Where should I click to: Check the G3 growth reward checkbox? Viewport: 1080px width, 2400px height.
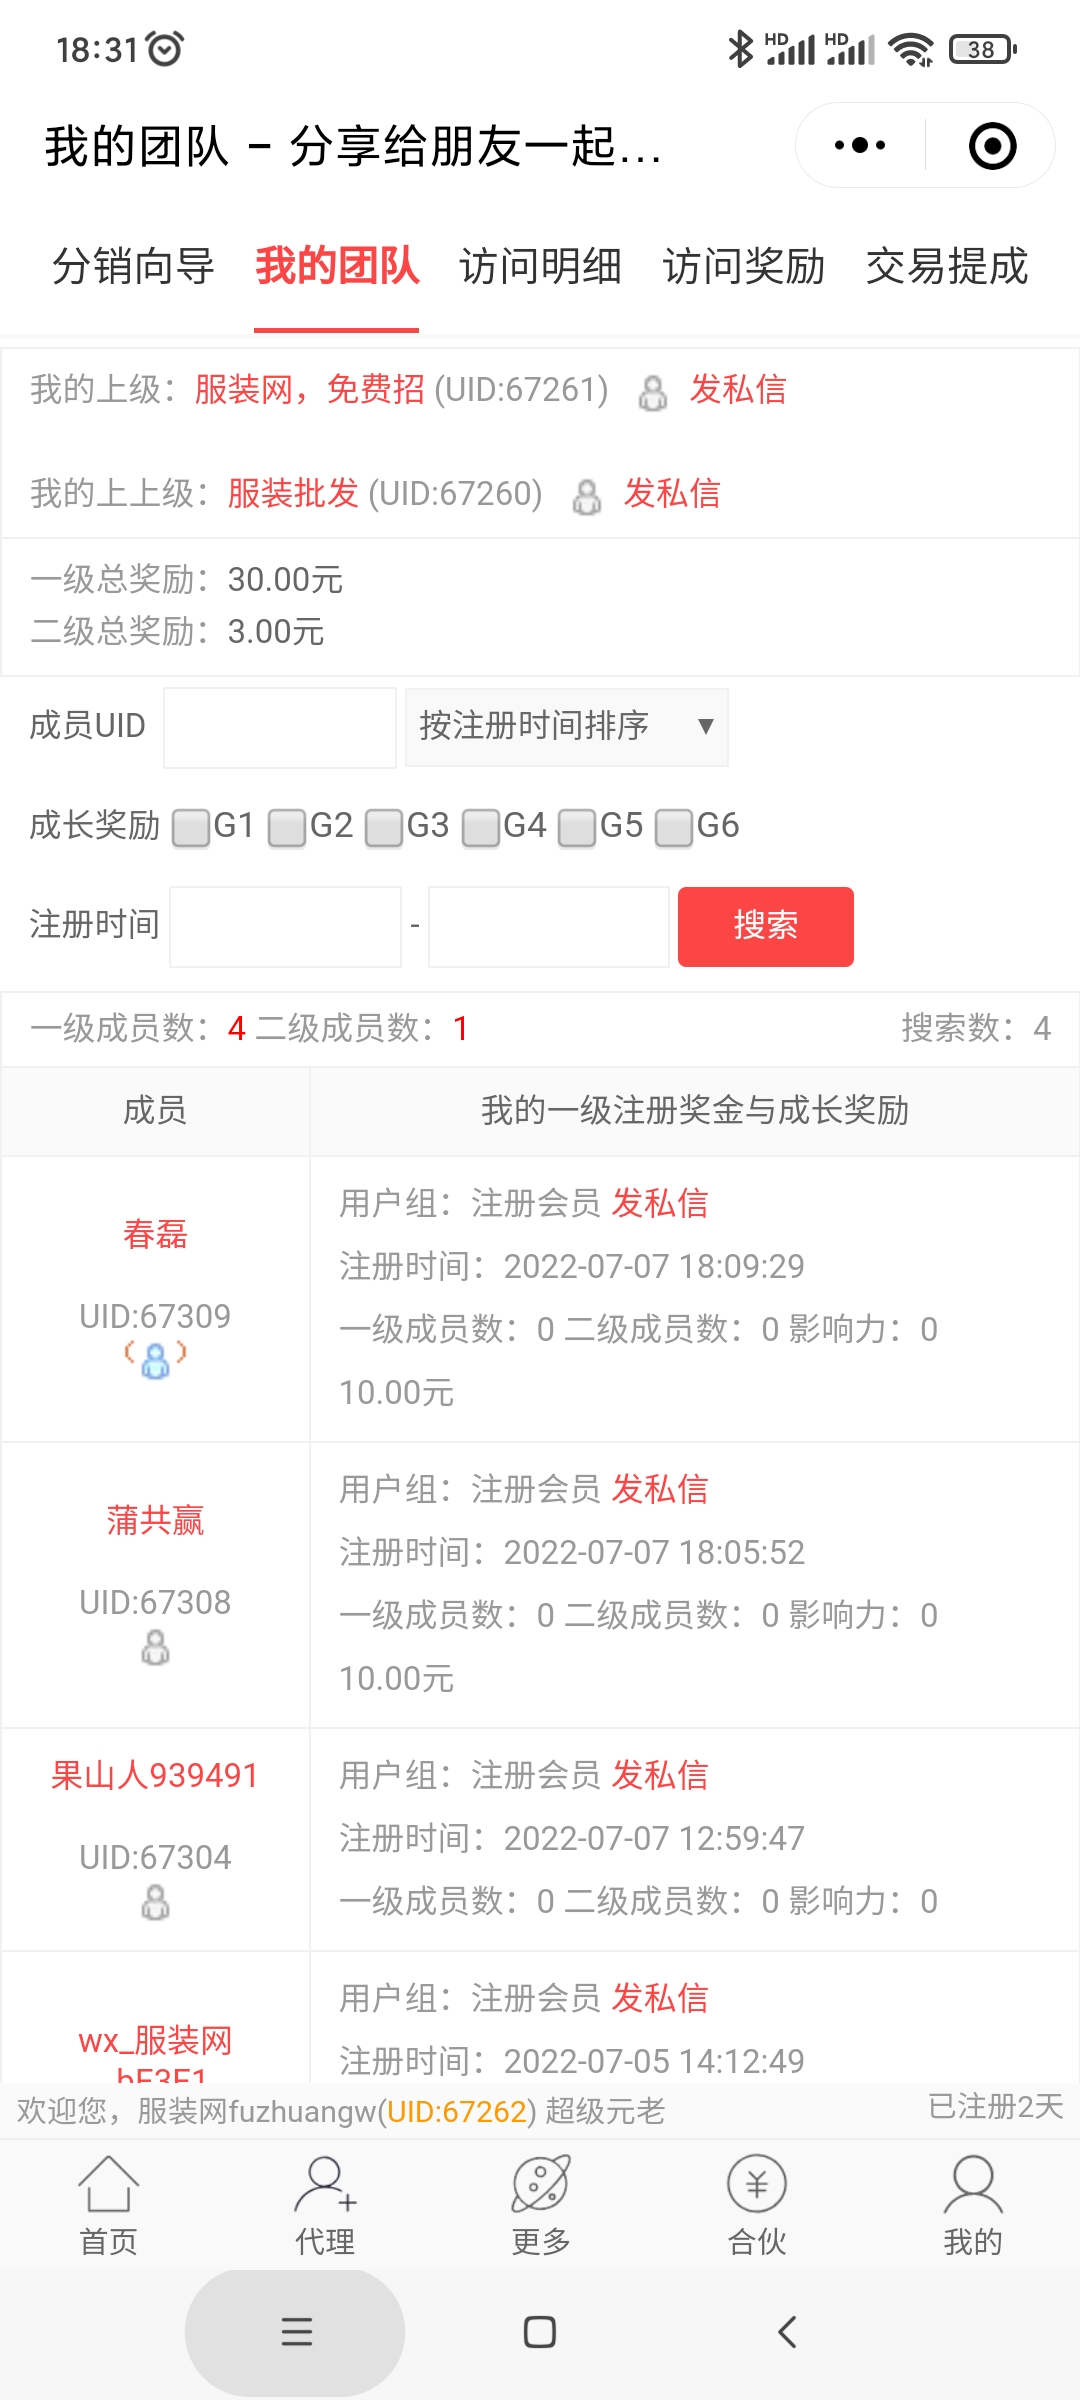point(384,828)
